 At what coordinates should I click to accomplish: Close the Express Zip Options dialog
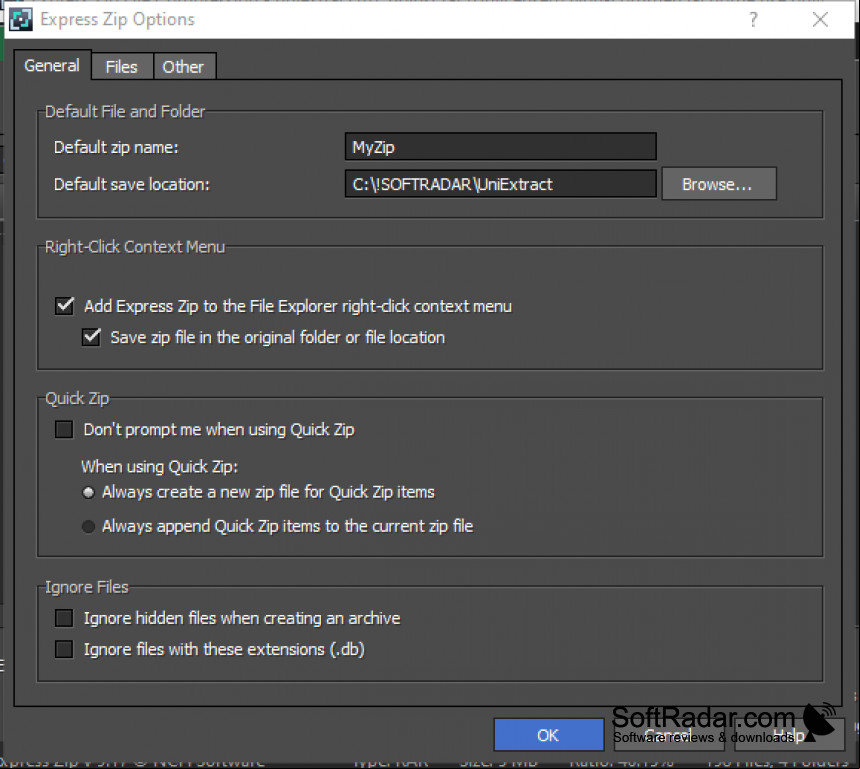(820, 20)
